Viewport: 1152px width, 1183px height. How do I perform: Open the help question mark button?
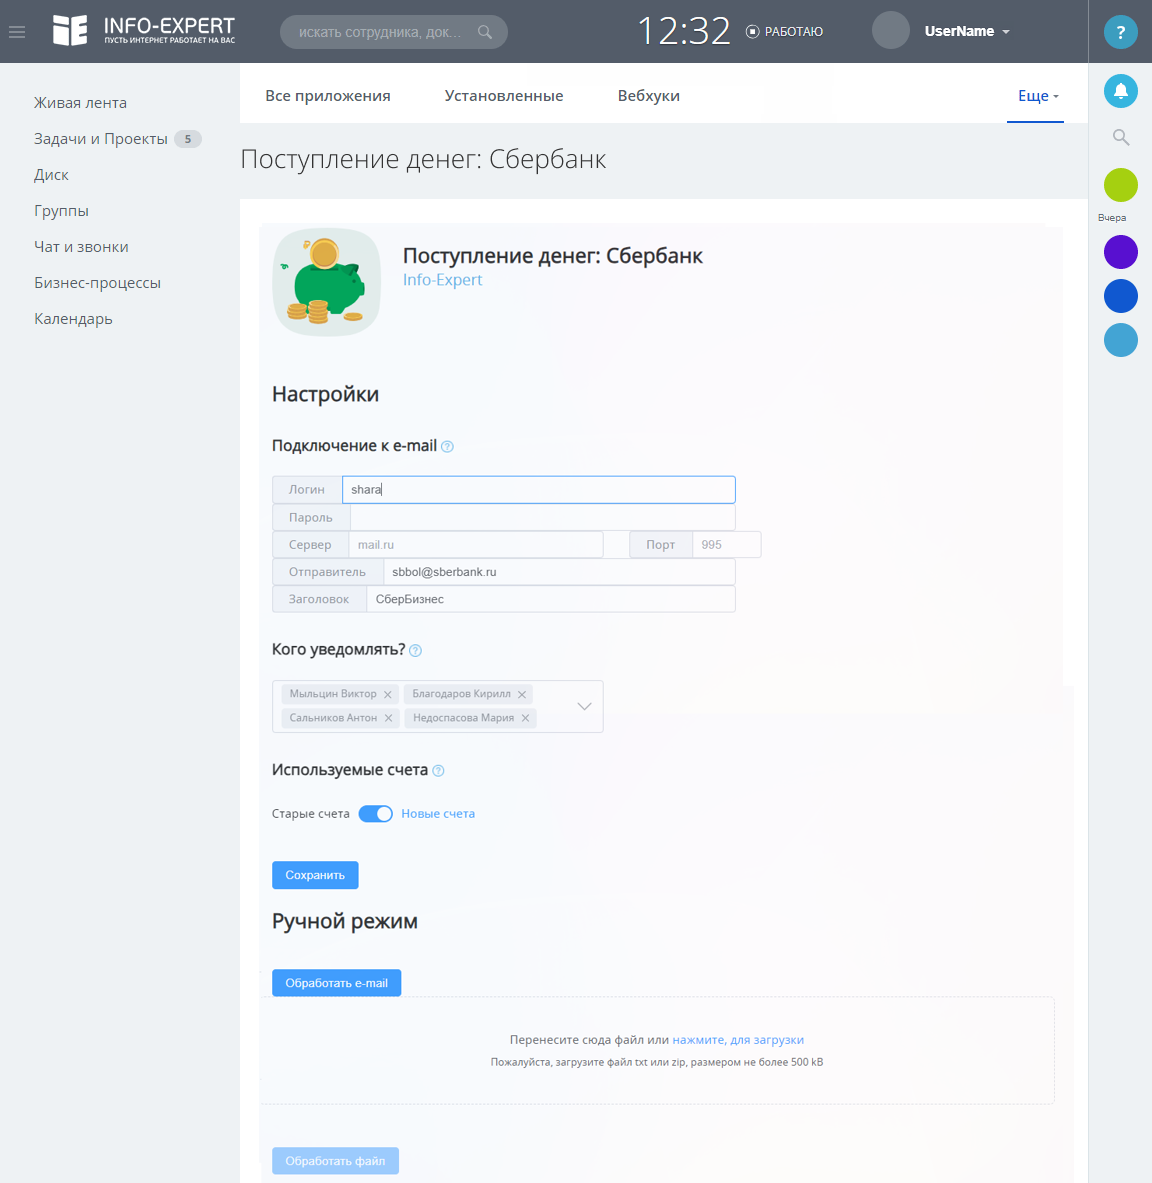coord(1120,32)
